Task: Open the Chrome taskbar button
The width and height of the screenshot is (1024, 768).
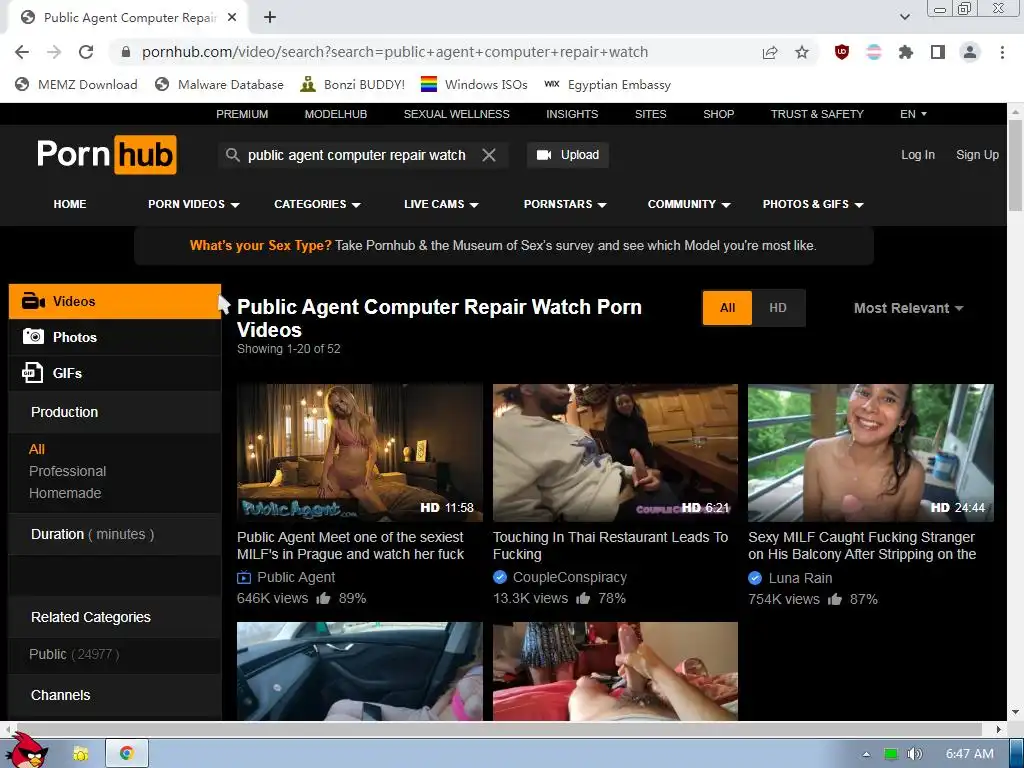Action: [x=127, y=754]
